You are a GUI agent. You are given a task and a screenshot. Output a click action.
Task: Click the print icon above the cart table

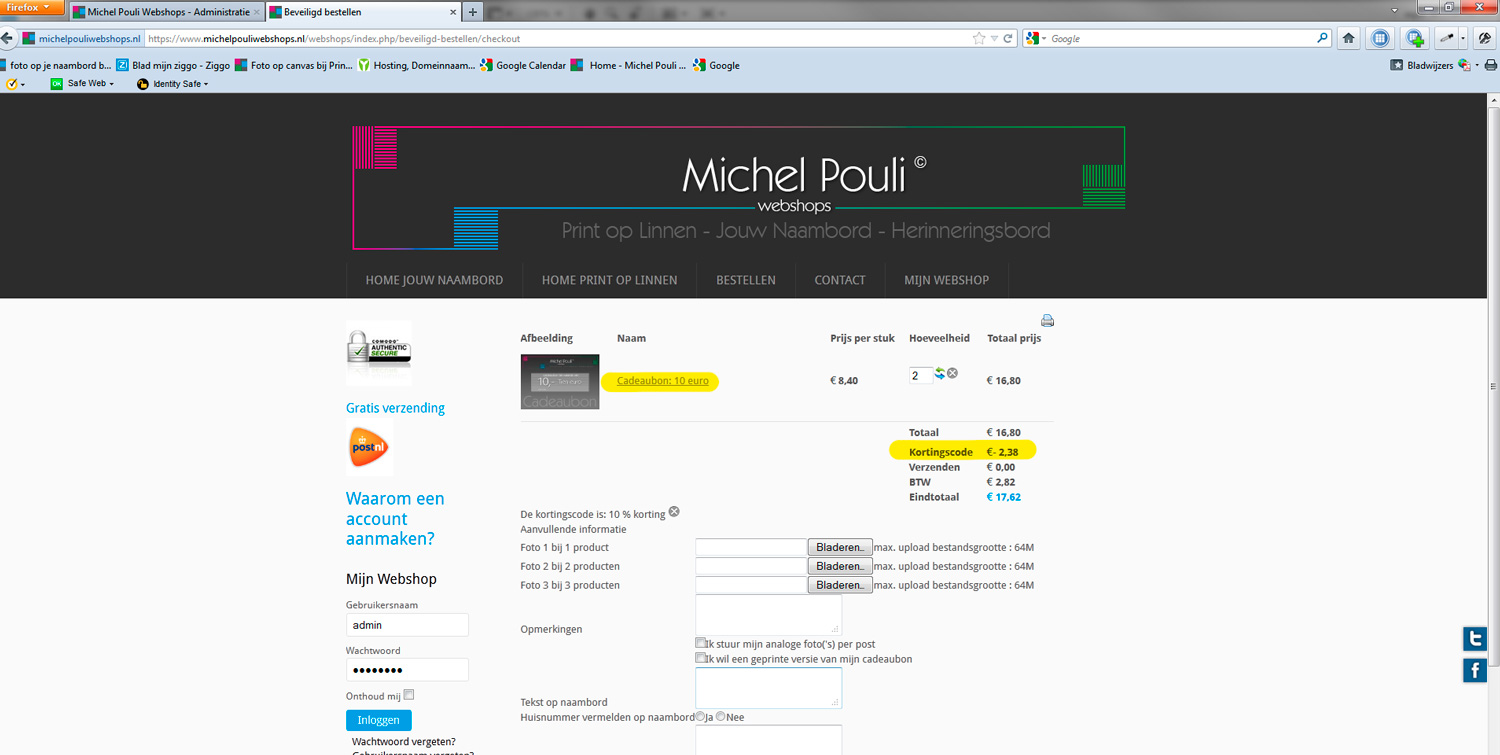(1047, 321)
